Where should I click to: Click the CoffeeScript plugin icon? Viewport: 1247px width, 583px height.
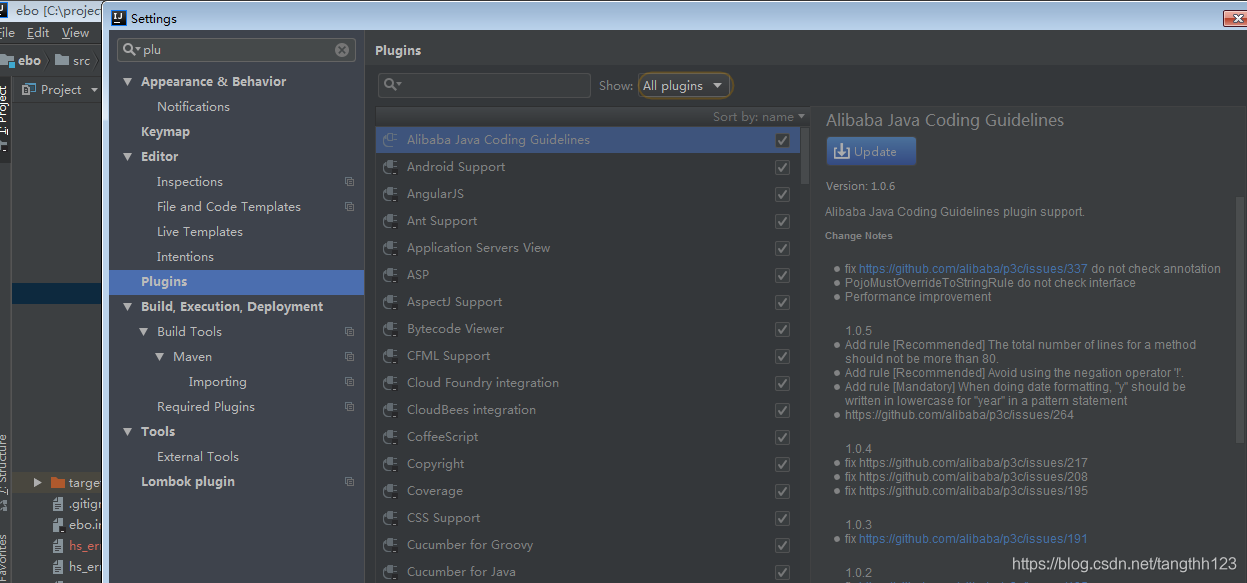click(x=390, y=437)
